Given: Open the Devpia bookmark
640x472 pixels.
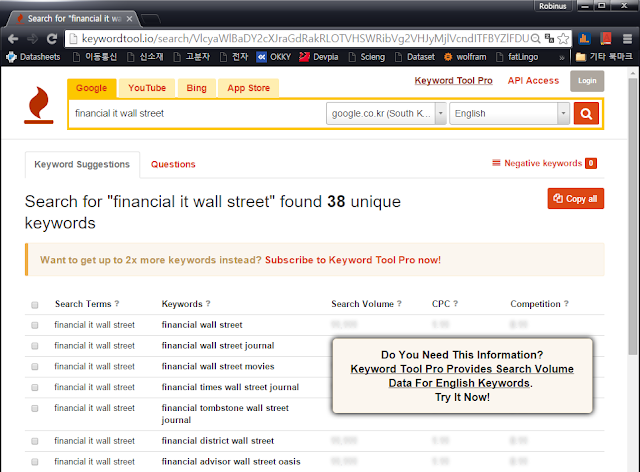Looking at the screenshot, I should point(319,57).
